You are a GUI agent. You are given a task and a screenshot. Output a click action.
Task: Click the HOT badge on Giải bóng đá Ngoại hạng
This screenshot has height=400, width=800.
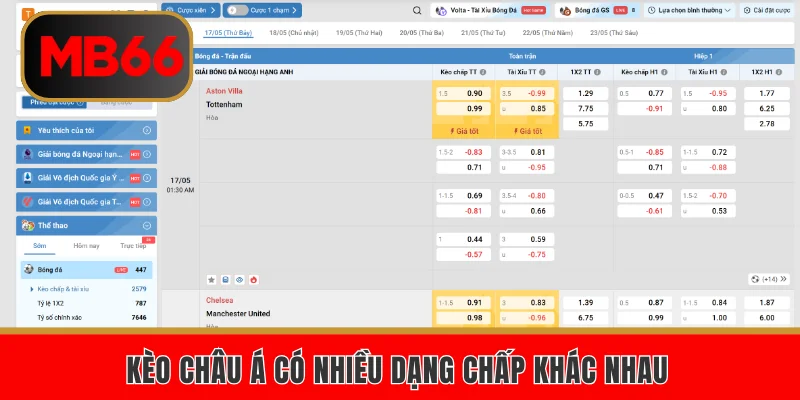pyautogui.click(x=135, y=154)
